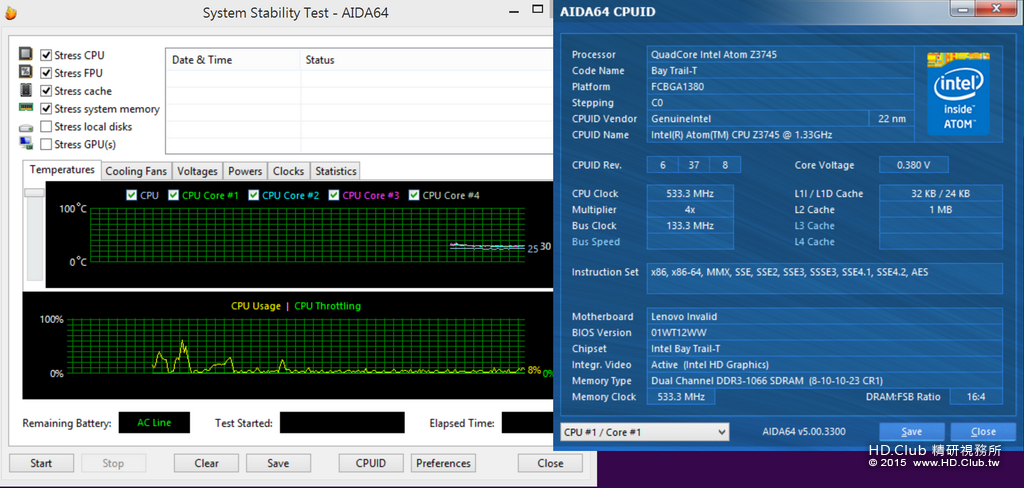This screenshot has height=488, width=1024.
Task: Click the Bay Trail-T code name value
Action: click(x=781, y=71)
